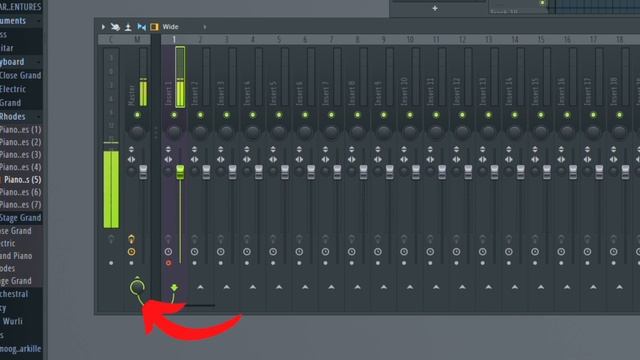Swap left-right channels on Insert 8
640x360 pixels.
[351, 160]
